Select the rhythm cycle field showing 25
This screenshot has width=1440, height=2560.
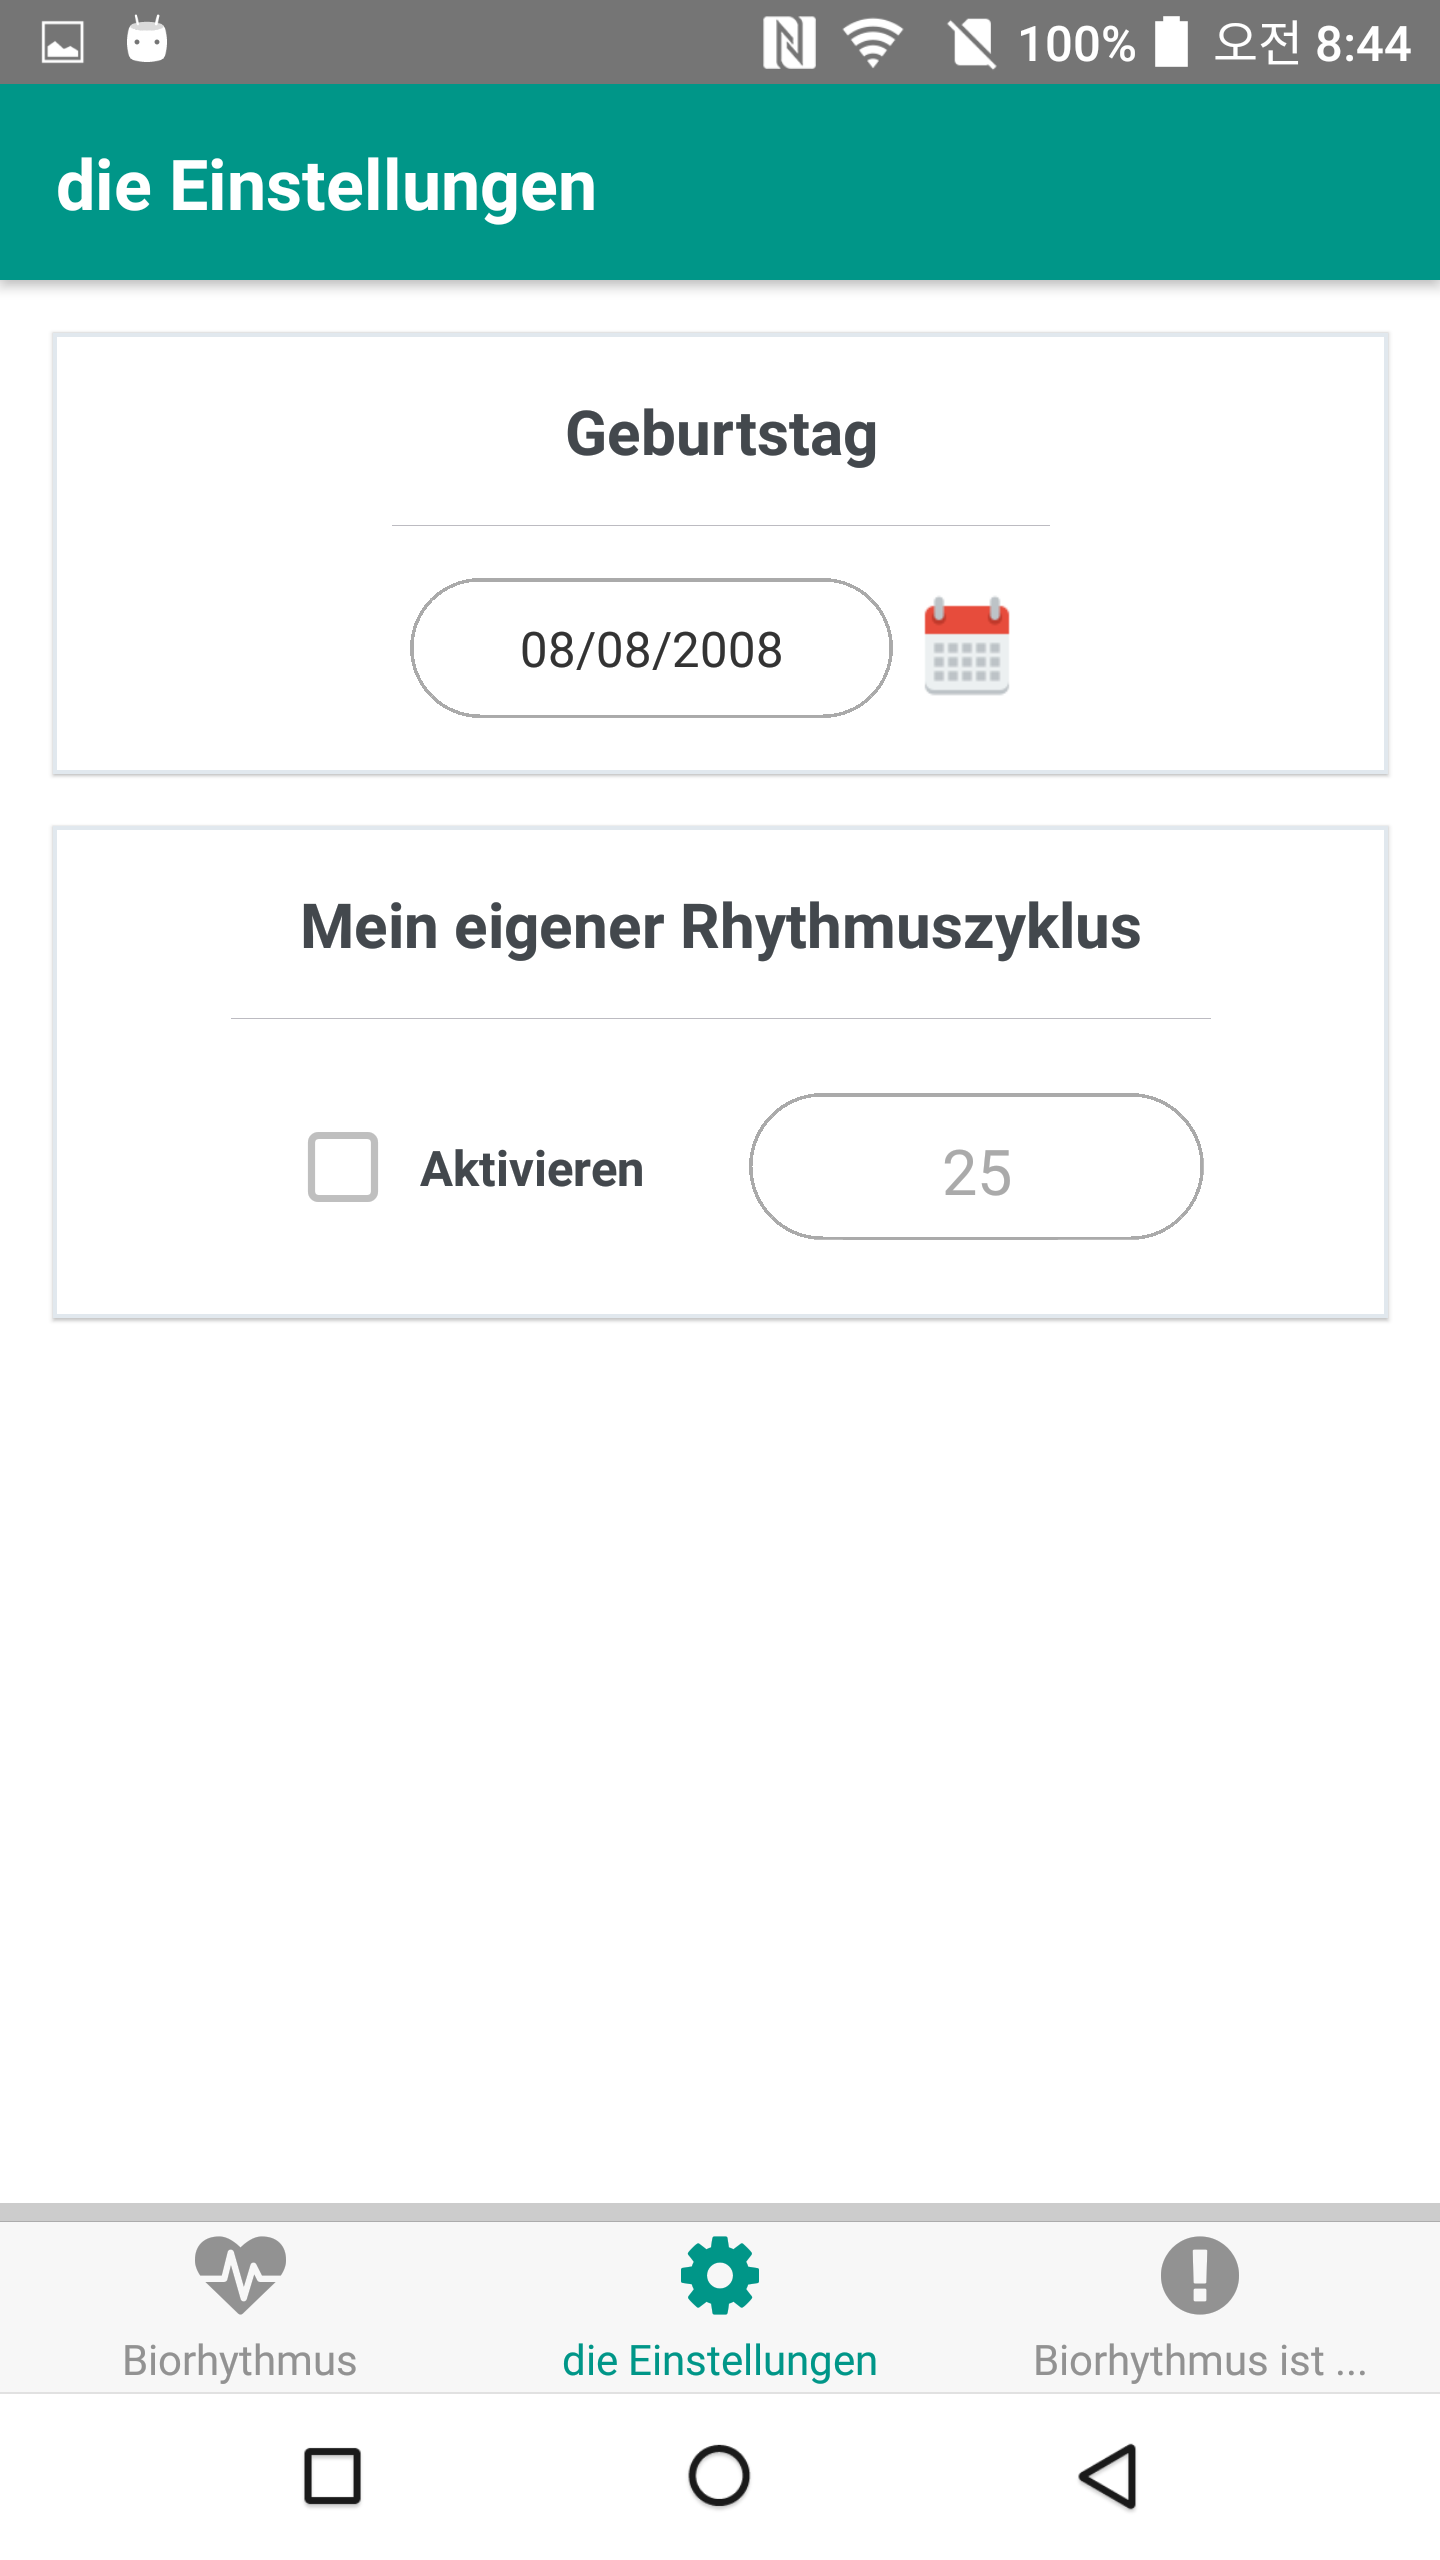click(976, 1167)
